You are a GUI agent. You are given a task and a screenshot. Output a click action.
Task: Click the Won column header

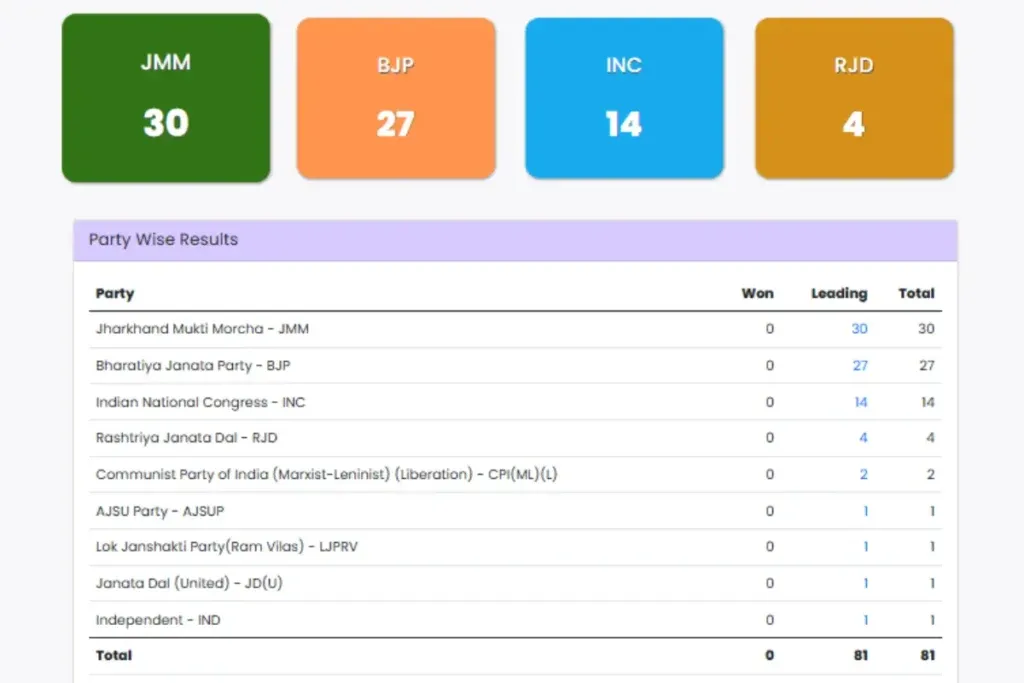tap(758, 293)
